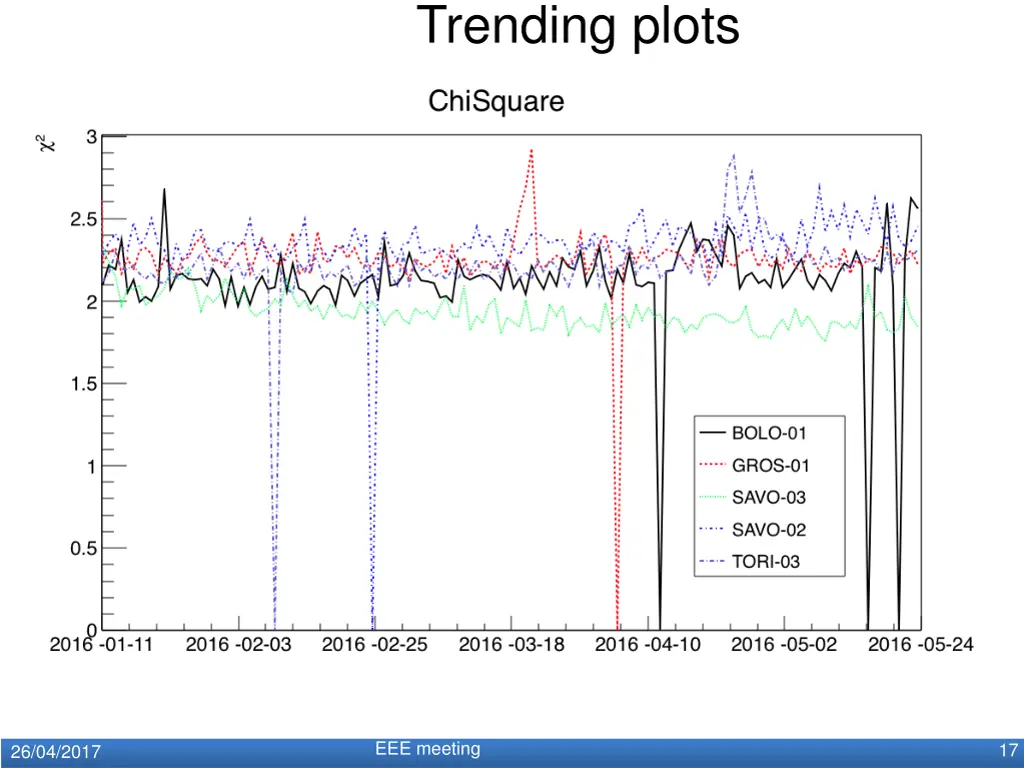Click the footer date 26/04/2017

pos(56,752)
